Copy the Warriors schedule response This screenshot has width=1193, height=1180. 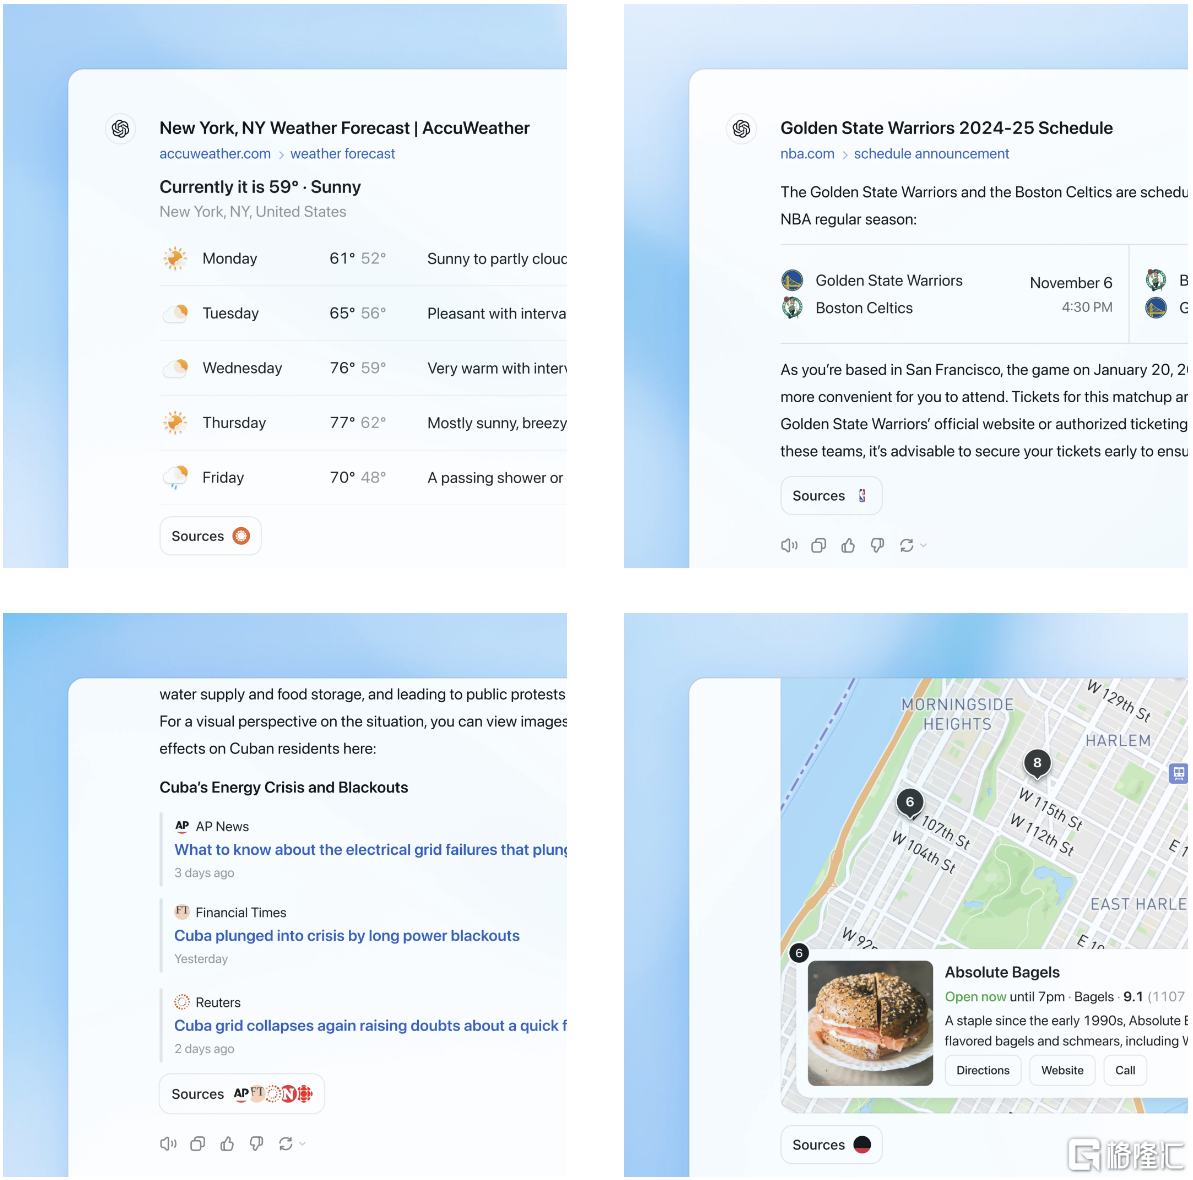(x=819, y=545)
